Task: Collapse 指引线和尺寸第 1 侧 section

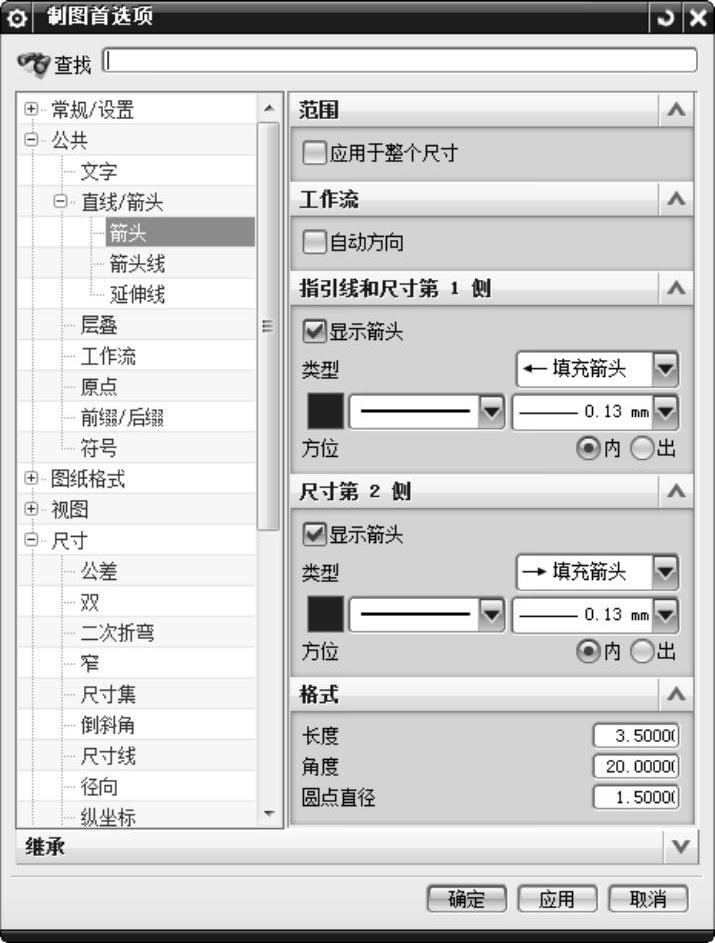Action: coord(677,288)
